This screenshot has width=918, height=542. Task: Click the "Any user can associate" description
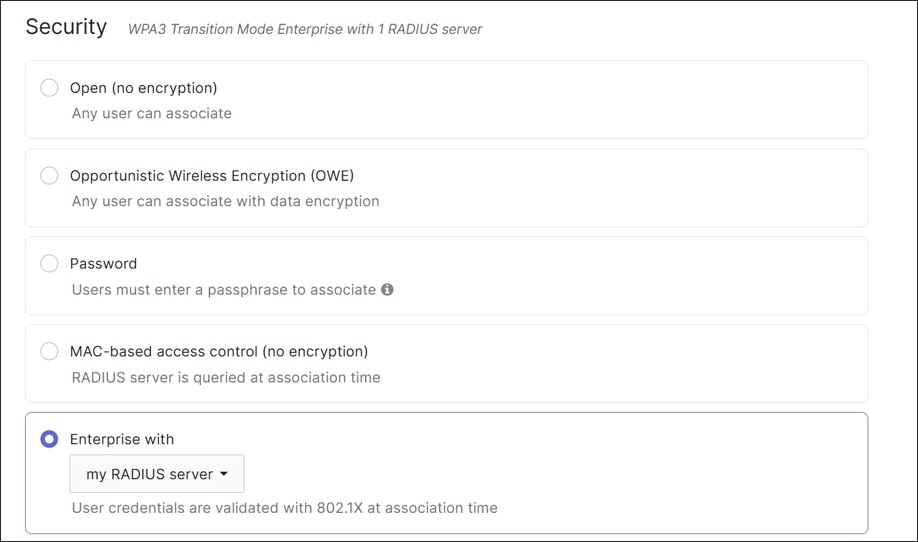tap(152, 114)
